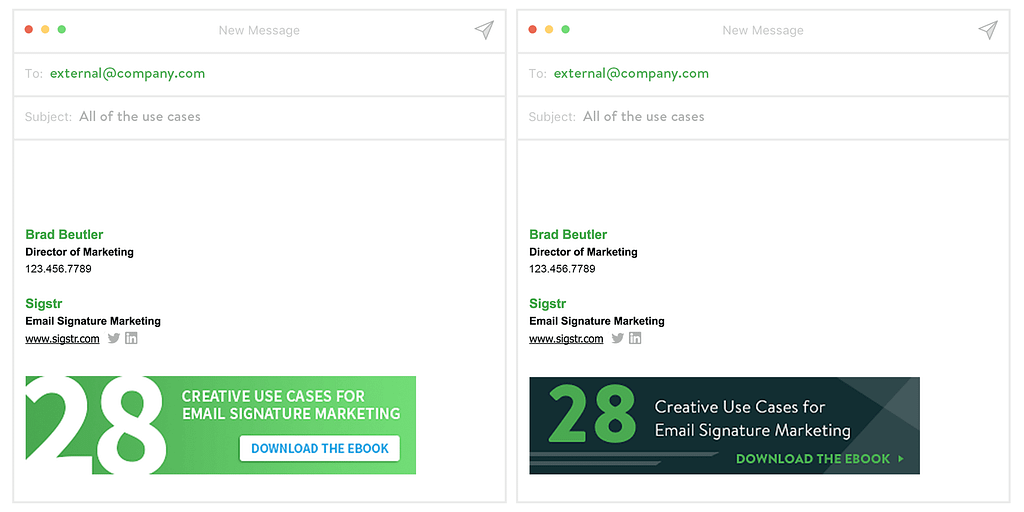Click the green 28 banner image
The height and width of the screenshot is (512, 1024).
tap(221, 425)
